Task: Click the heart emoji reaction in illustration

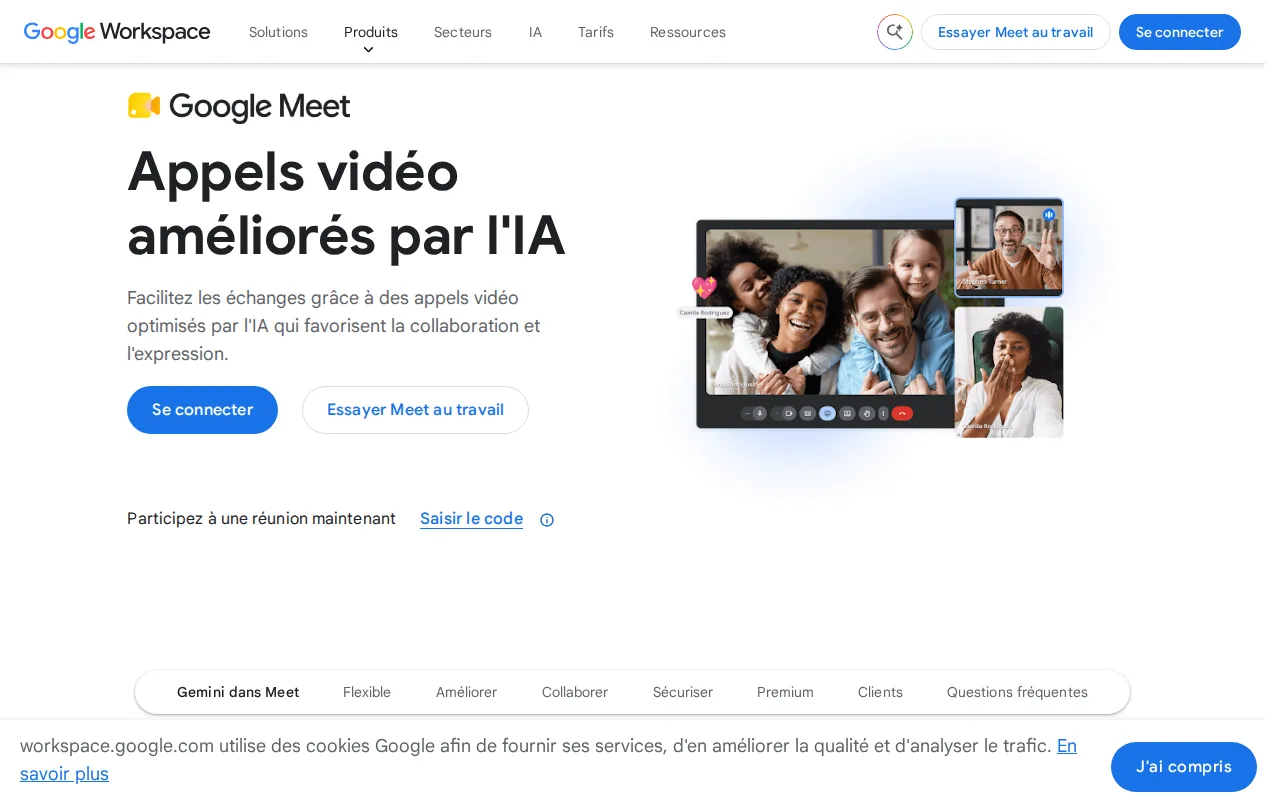Action: (704, 288)
